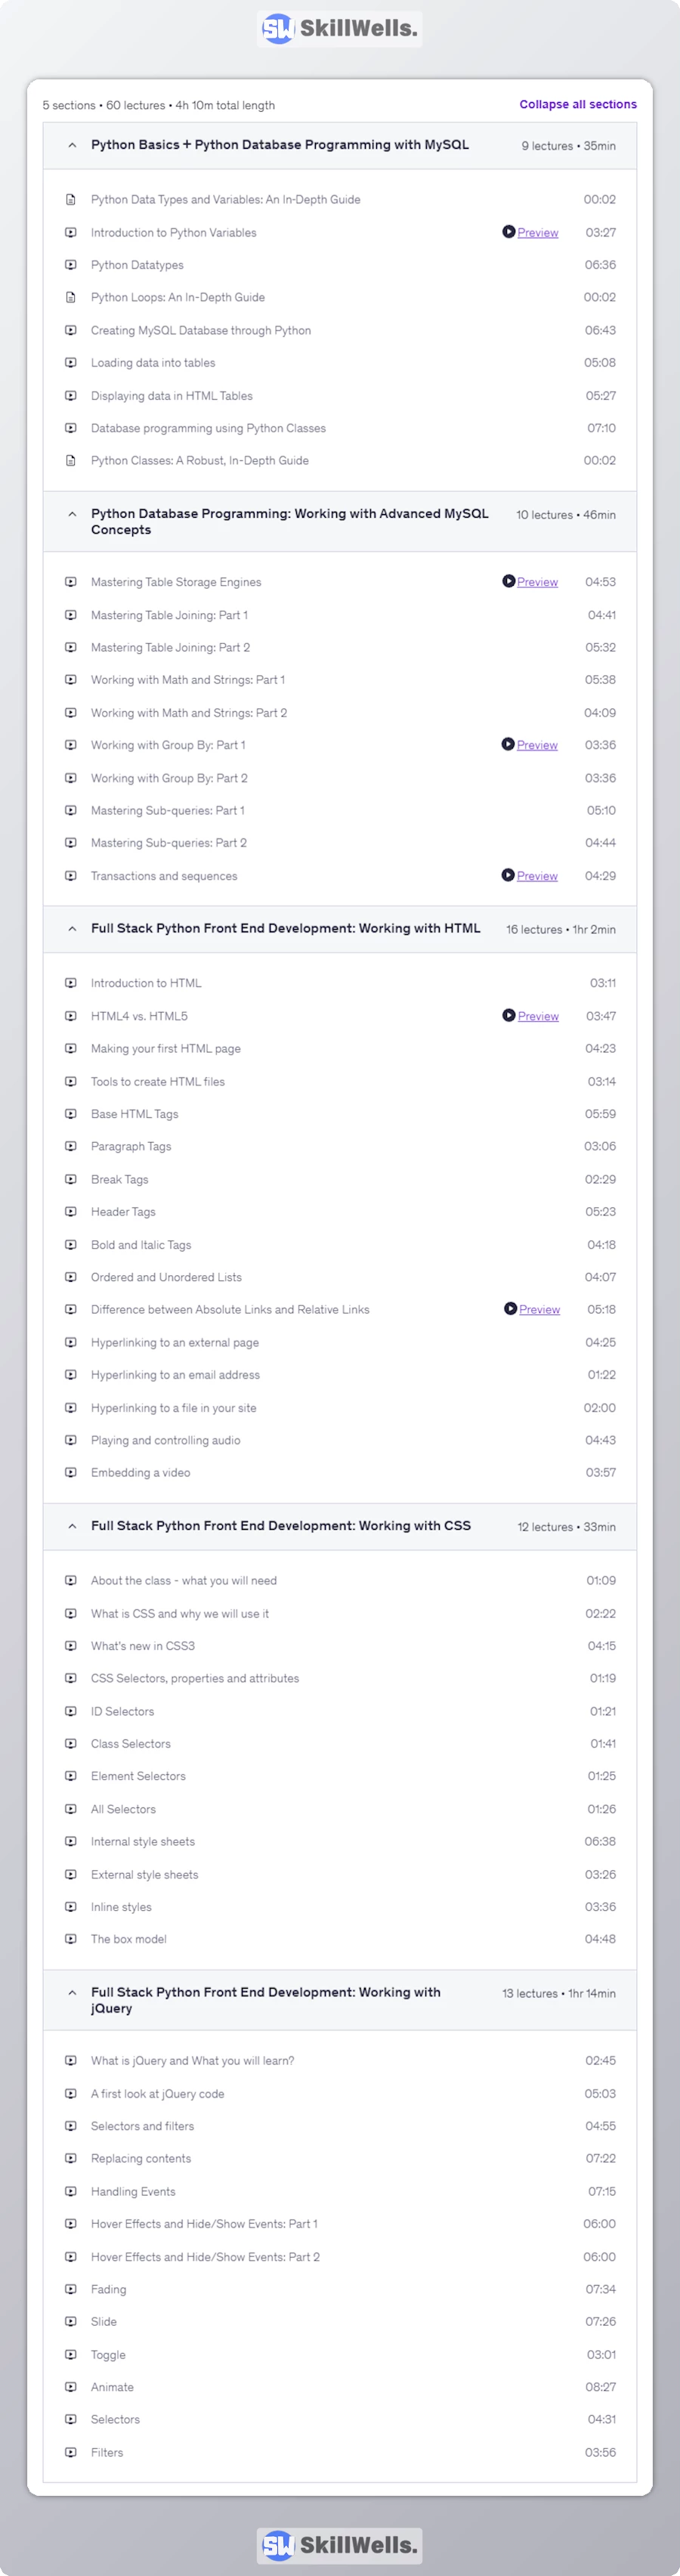
Task: Click the video icon next to Handling Events
Action: 71,2191
